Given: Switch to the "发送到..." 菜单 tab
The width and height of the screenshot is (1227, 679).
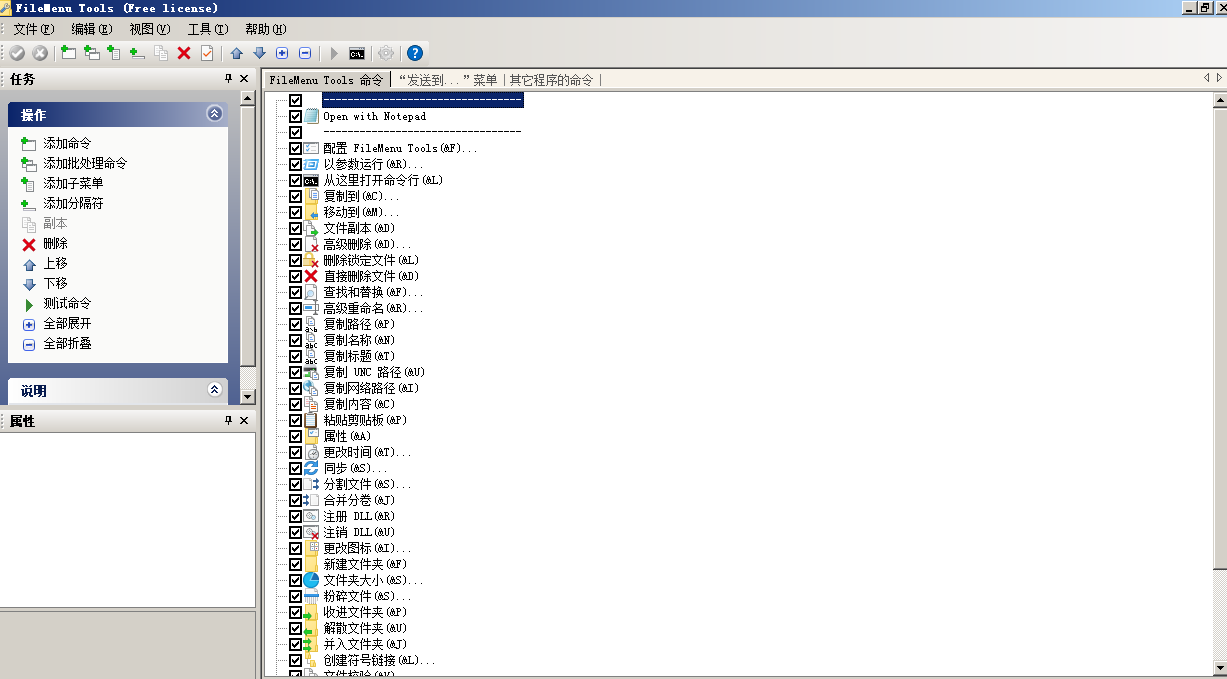Looking at the screenshot, I should (447, 80).
